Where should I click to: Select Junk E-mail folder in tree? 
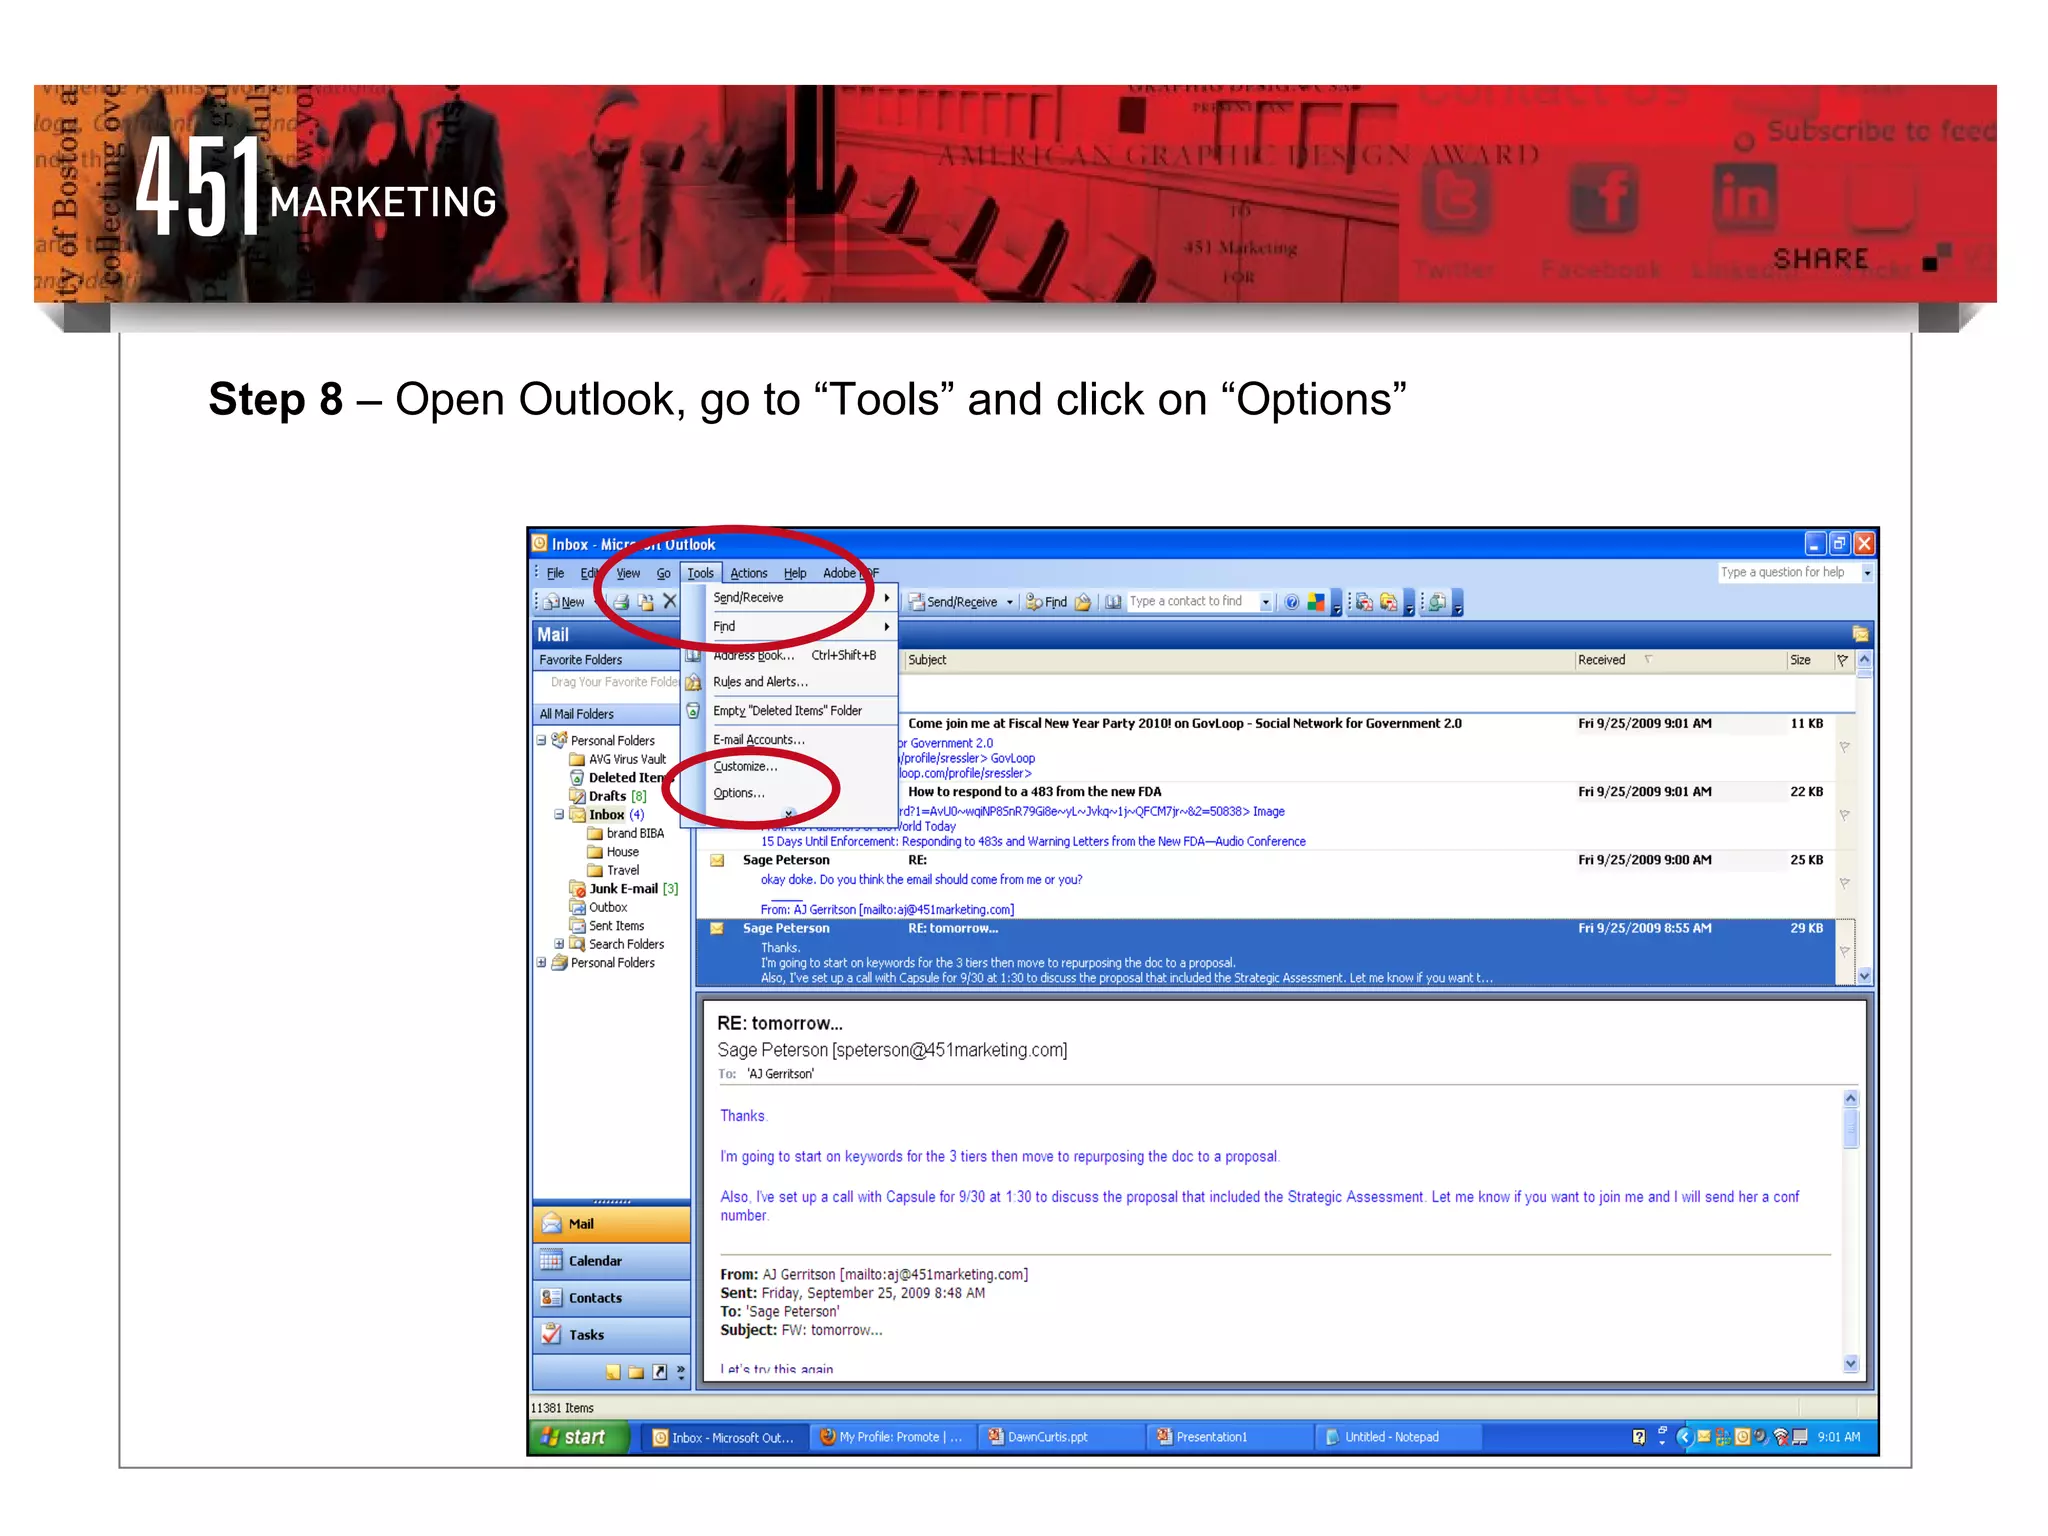tap(624, 889)
